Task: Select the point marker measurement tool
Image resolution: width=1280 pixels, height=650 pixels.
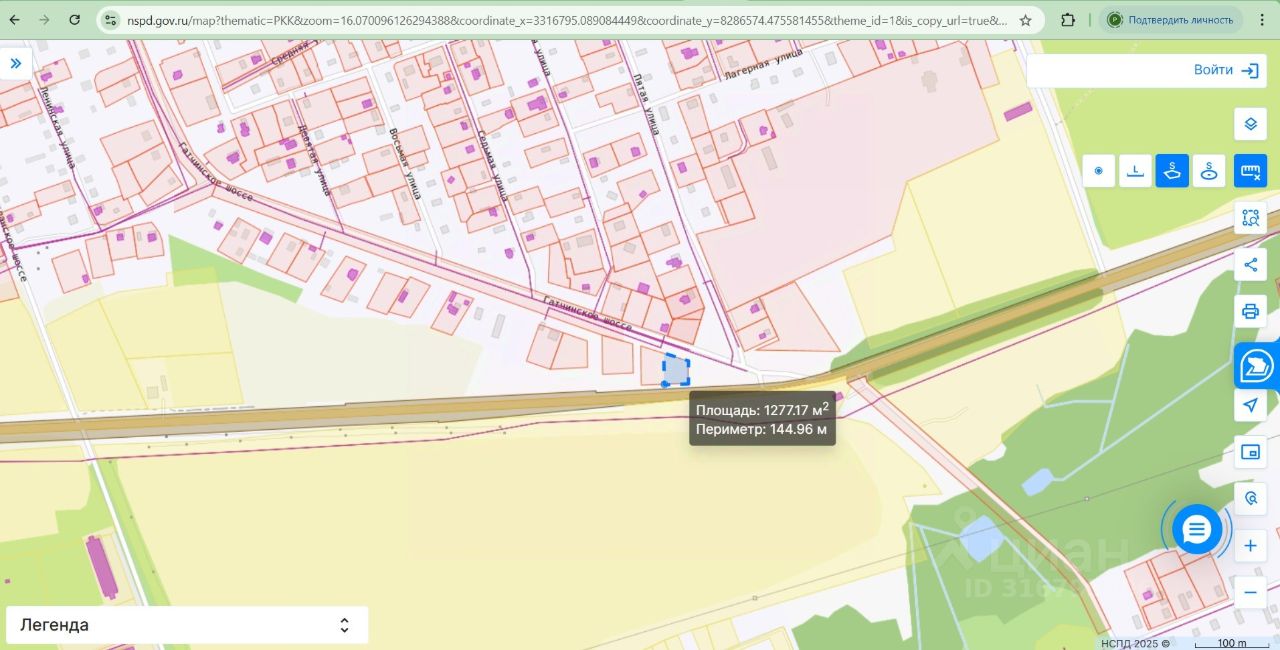Action: [x=1098, y=171]
